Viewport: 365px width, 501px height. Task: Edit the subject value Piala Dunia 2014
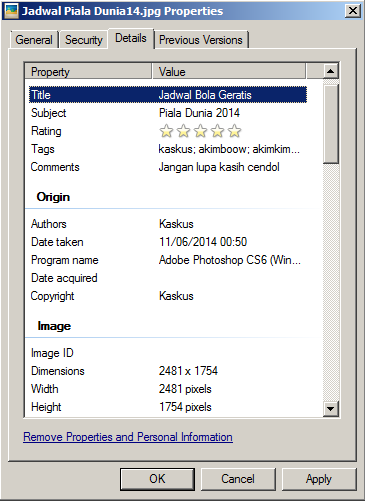tap(199, 113)
